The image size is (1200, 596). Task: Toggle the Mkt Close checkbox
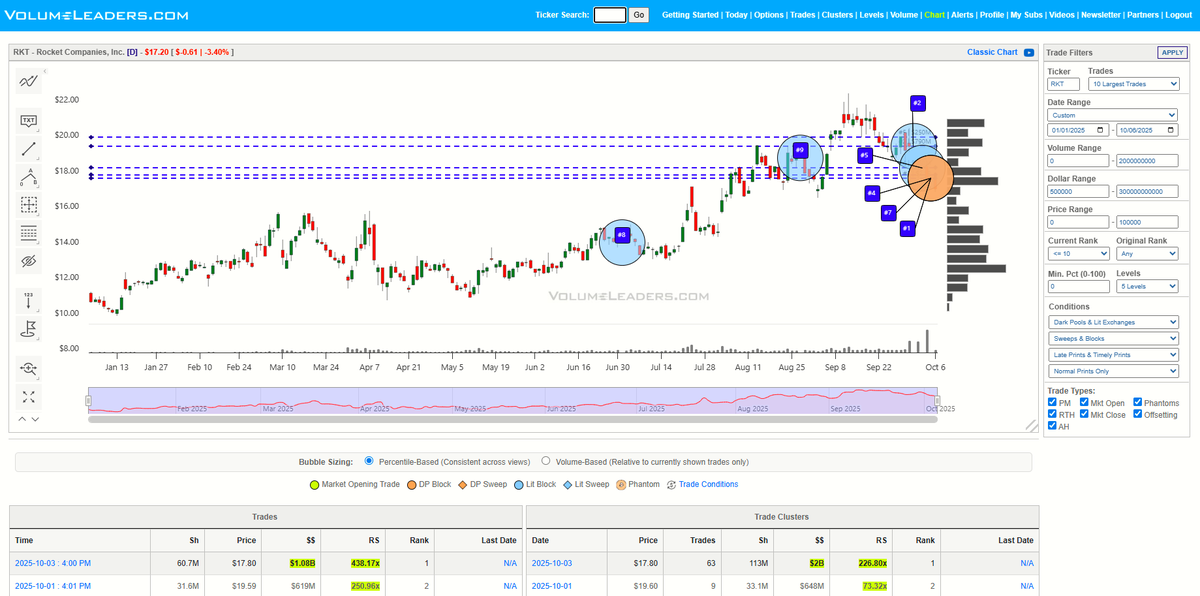coord(1085,414)
